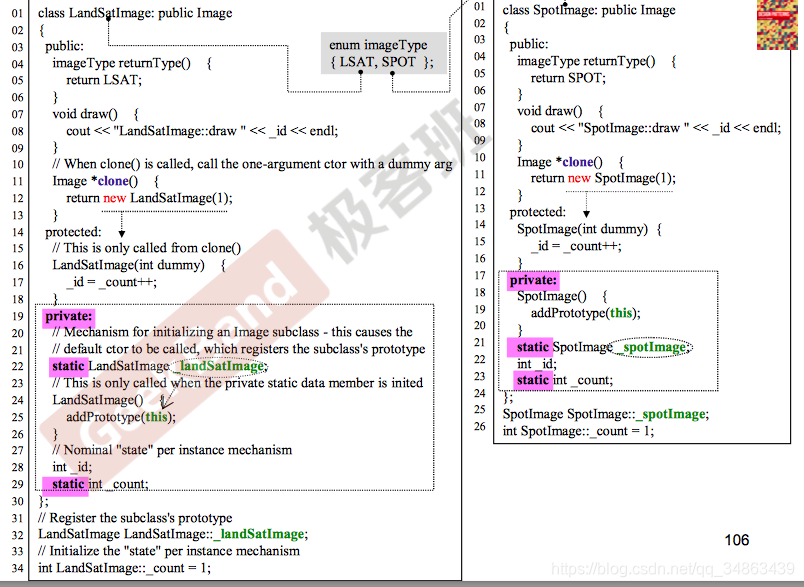The height and width of the screenshot is (587, 804).
Task: Click circled '_spotImage' static member
Action: pos(652,347)
